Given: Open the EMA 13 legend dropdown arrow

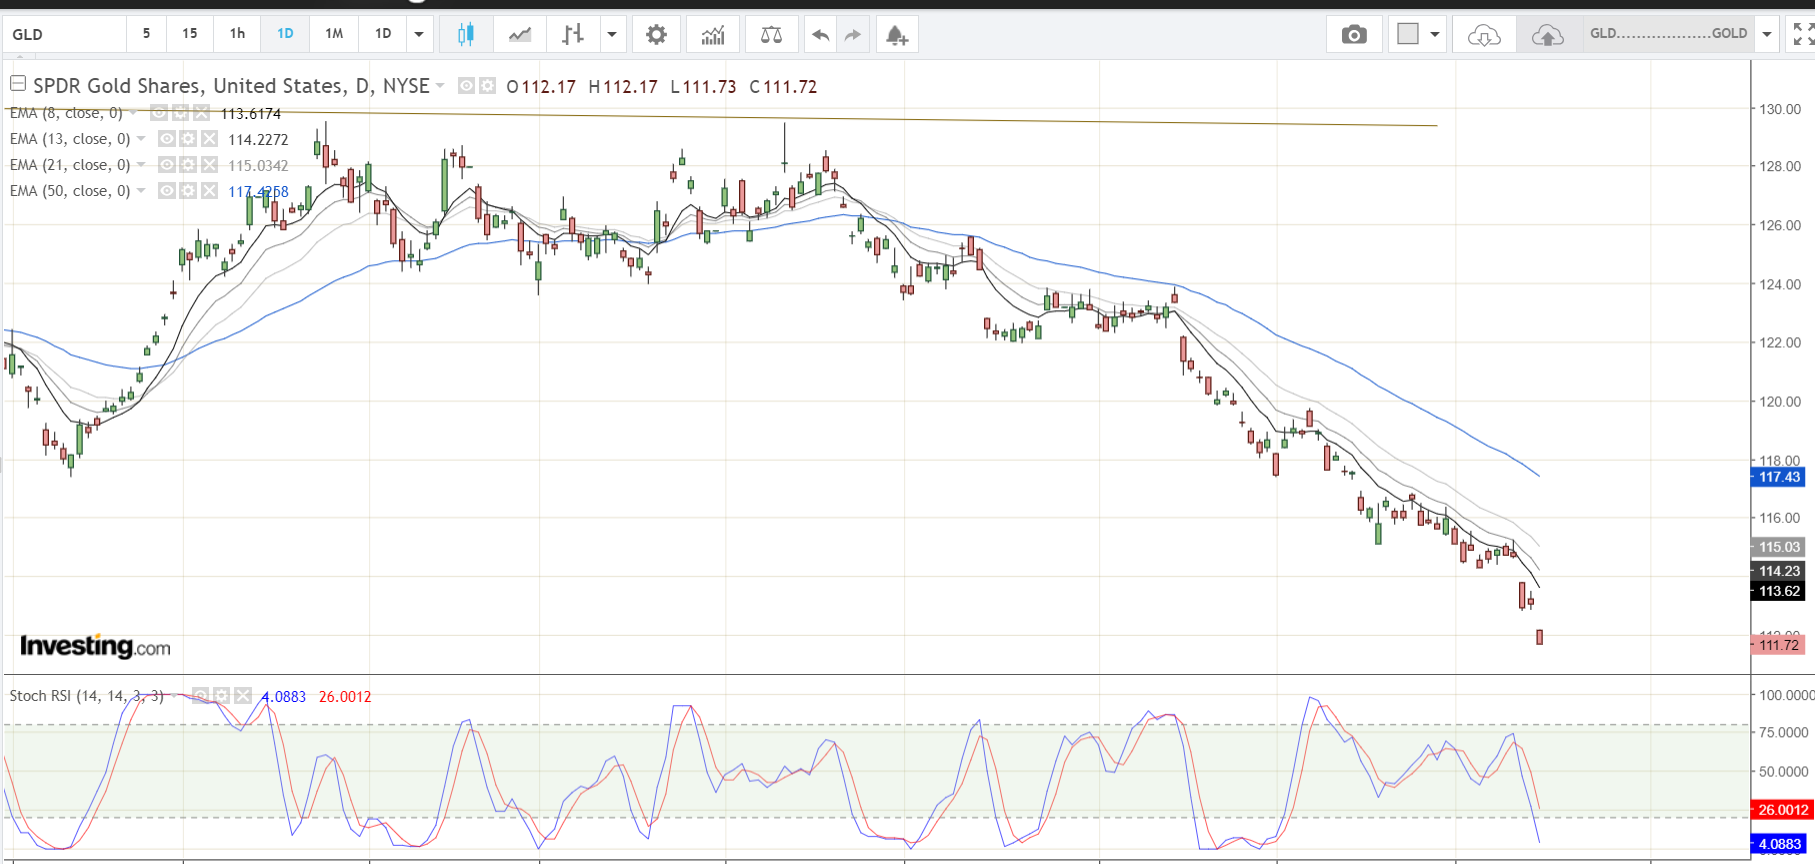Looking at the screenshot, I should click(141, 139).
